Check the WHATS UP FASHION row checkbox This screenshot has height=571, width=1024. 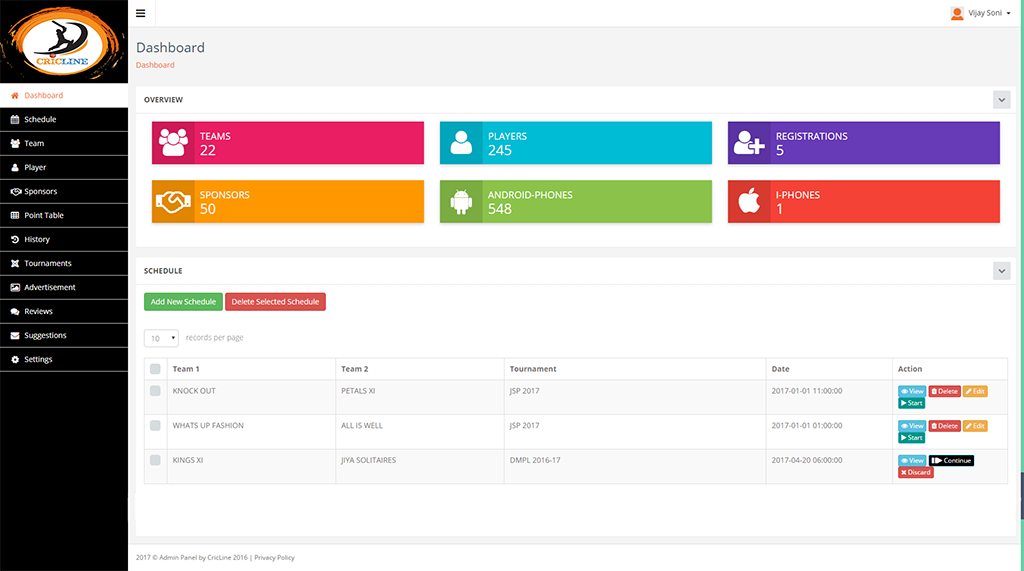click(x=155, y=425)
